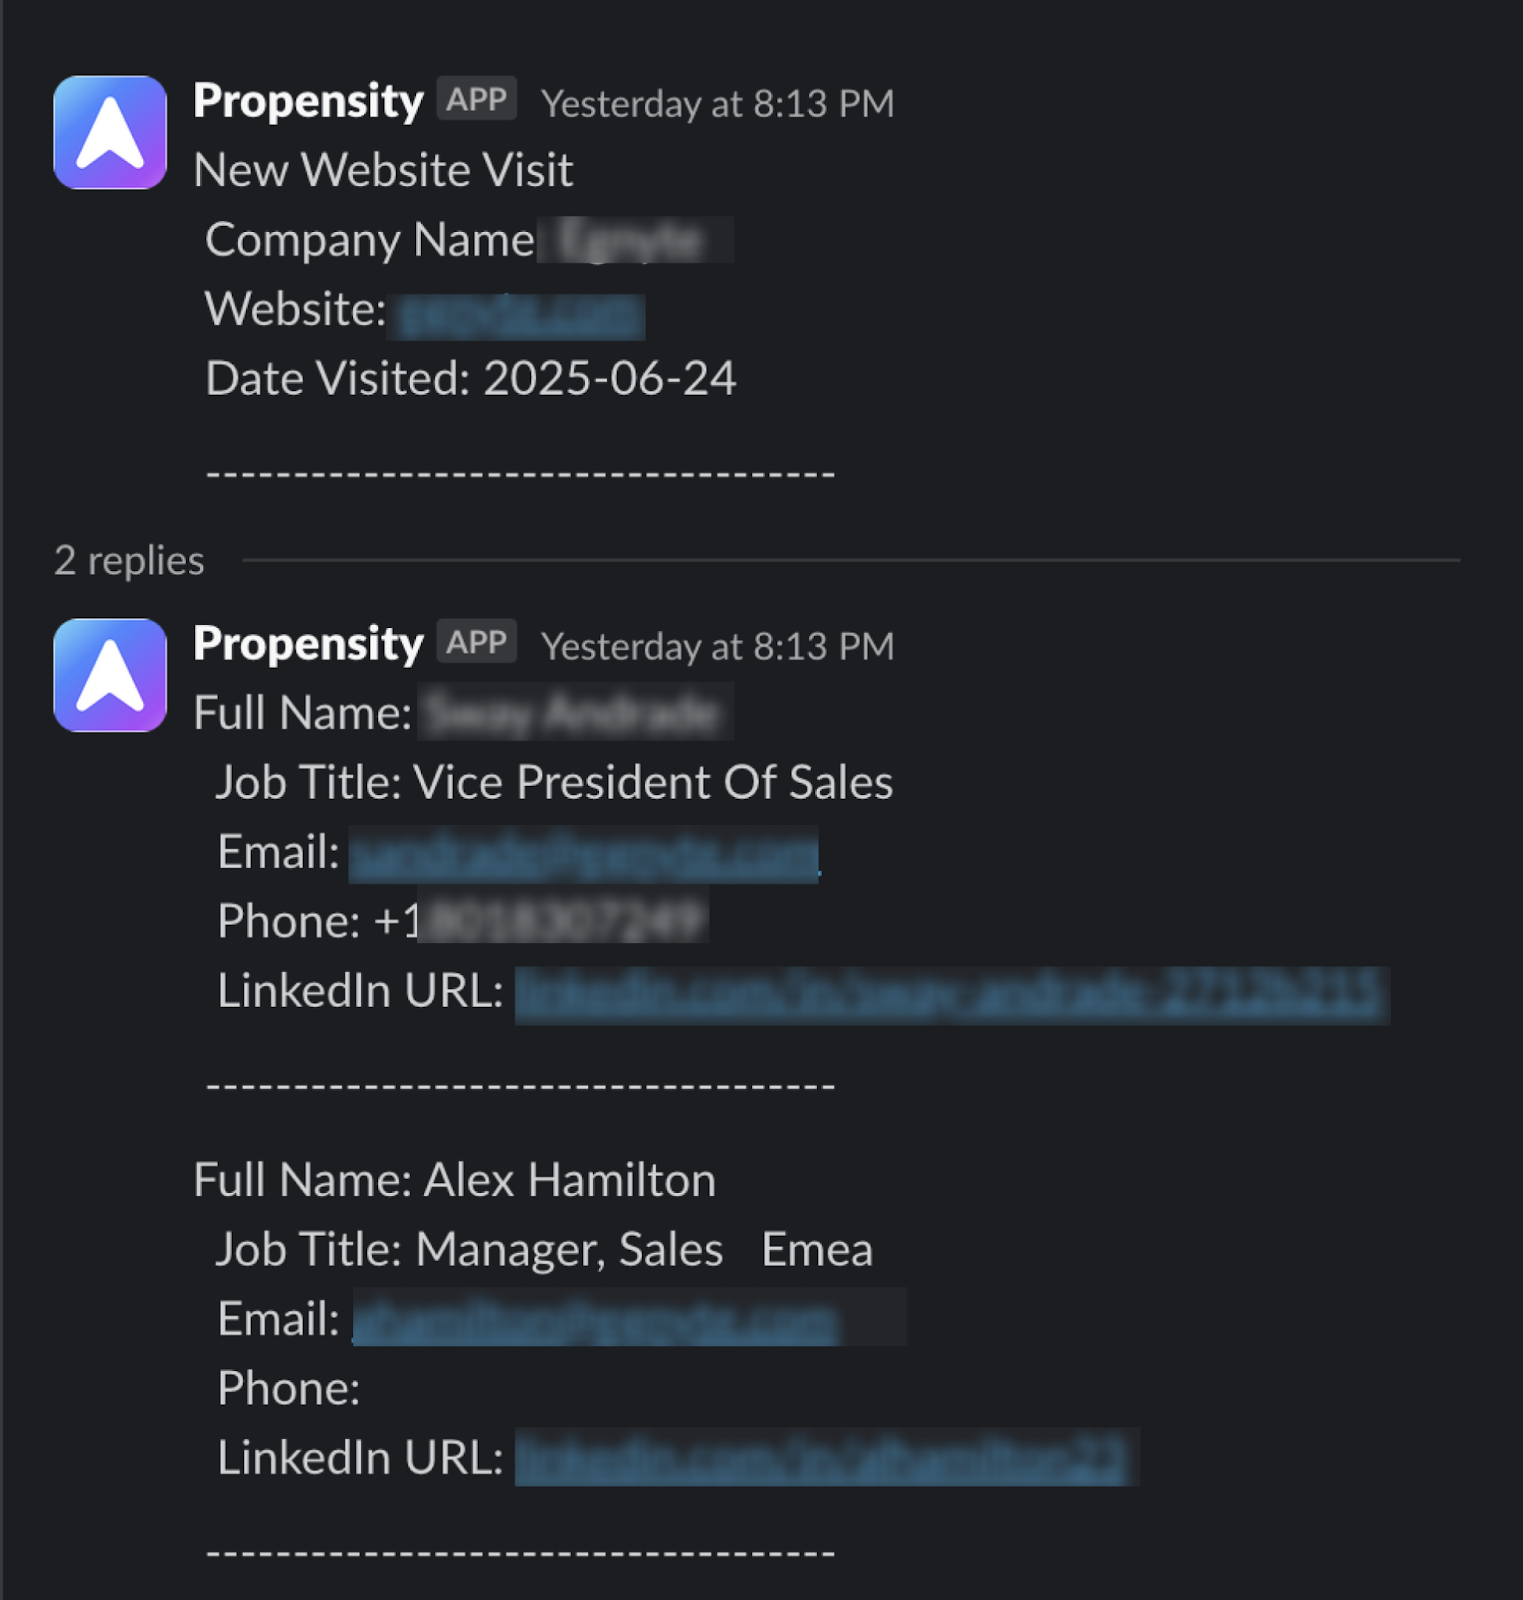Click the Date Visited 2025-06-24 text
The width and height of the screenshot is (1523, 1600).
click(x=471, y=379)
